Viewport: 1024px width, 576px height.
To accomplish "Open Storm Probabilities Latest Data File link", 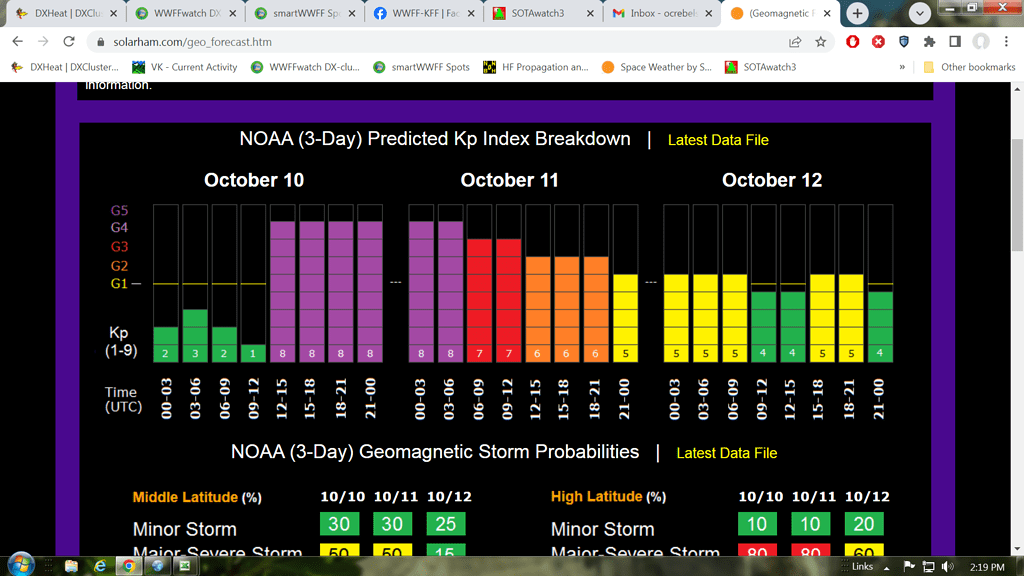I will 726,453.
